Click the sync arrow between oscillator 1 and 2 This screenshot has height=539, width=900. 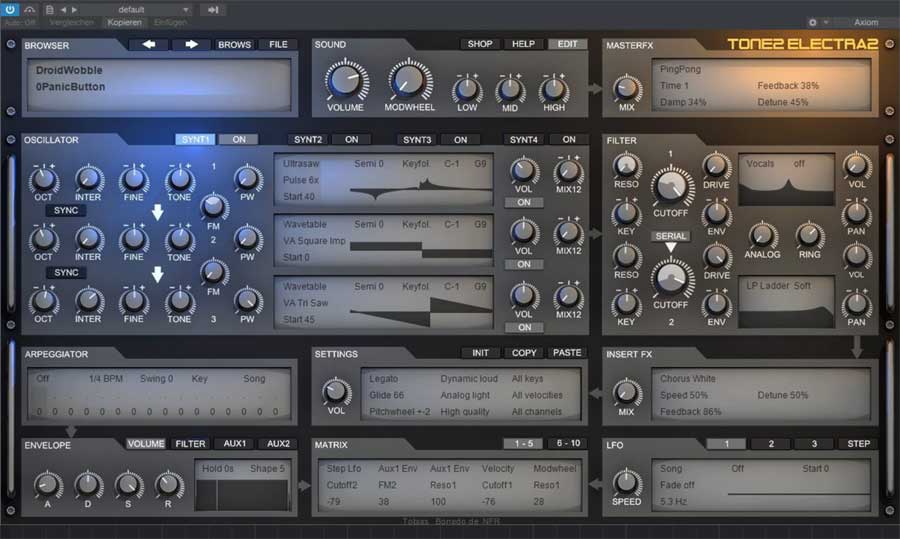coord(157,212)
